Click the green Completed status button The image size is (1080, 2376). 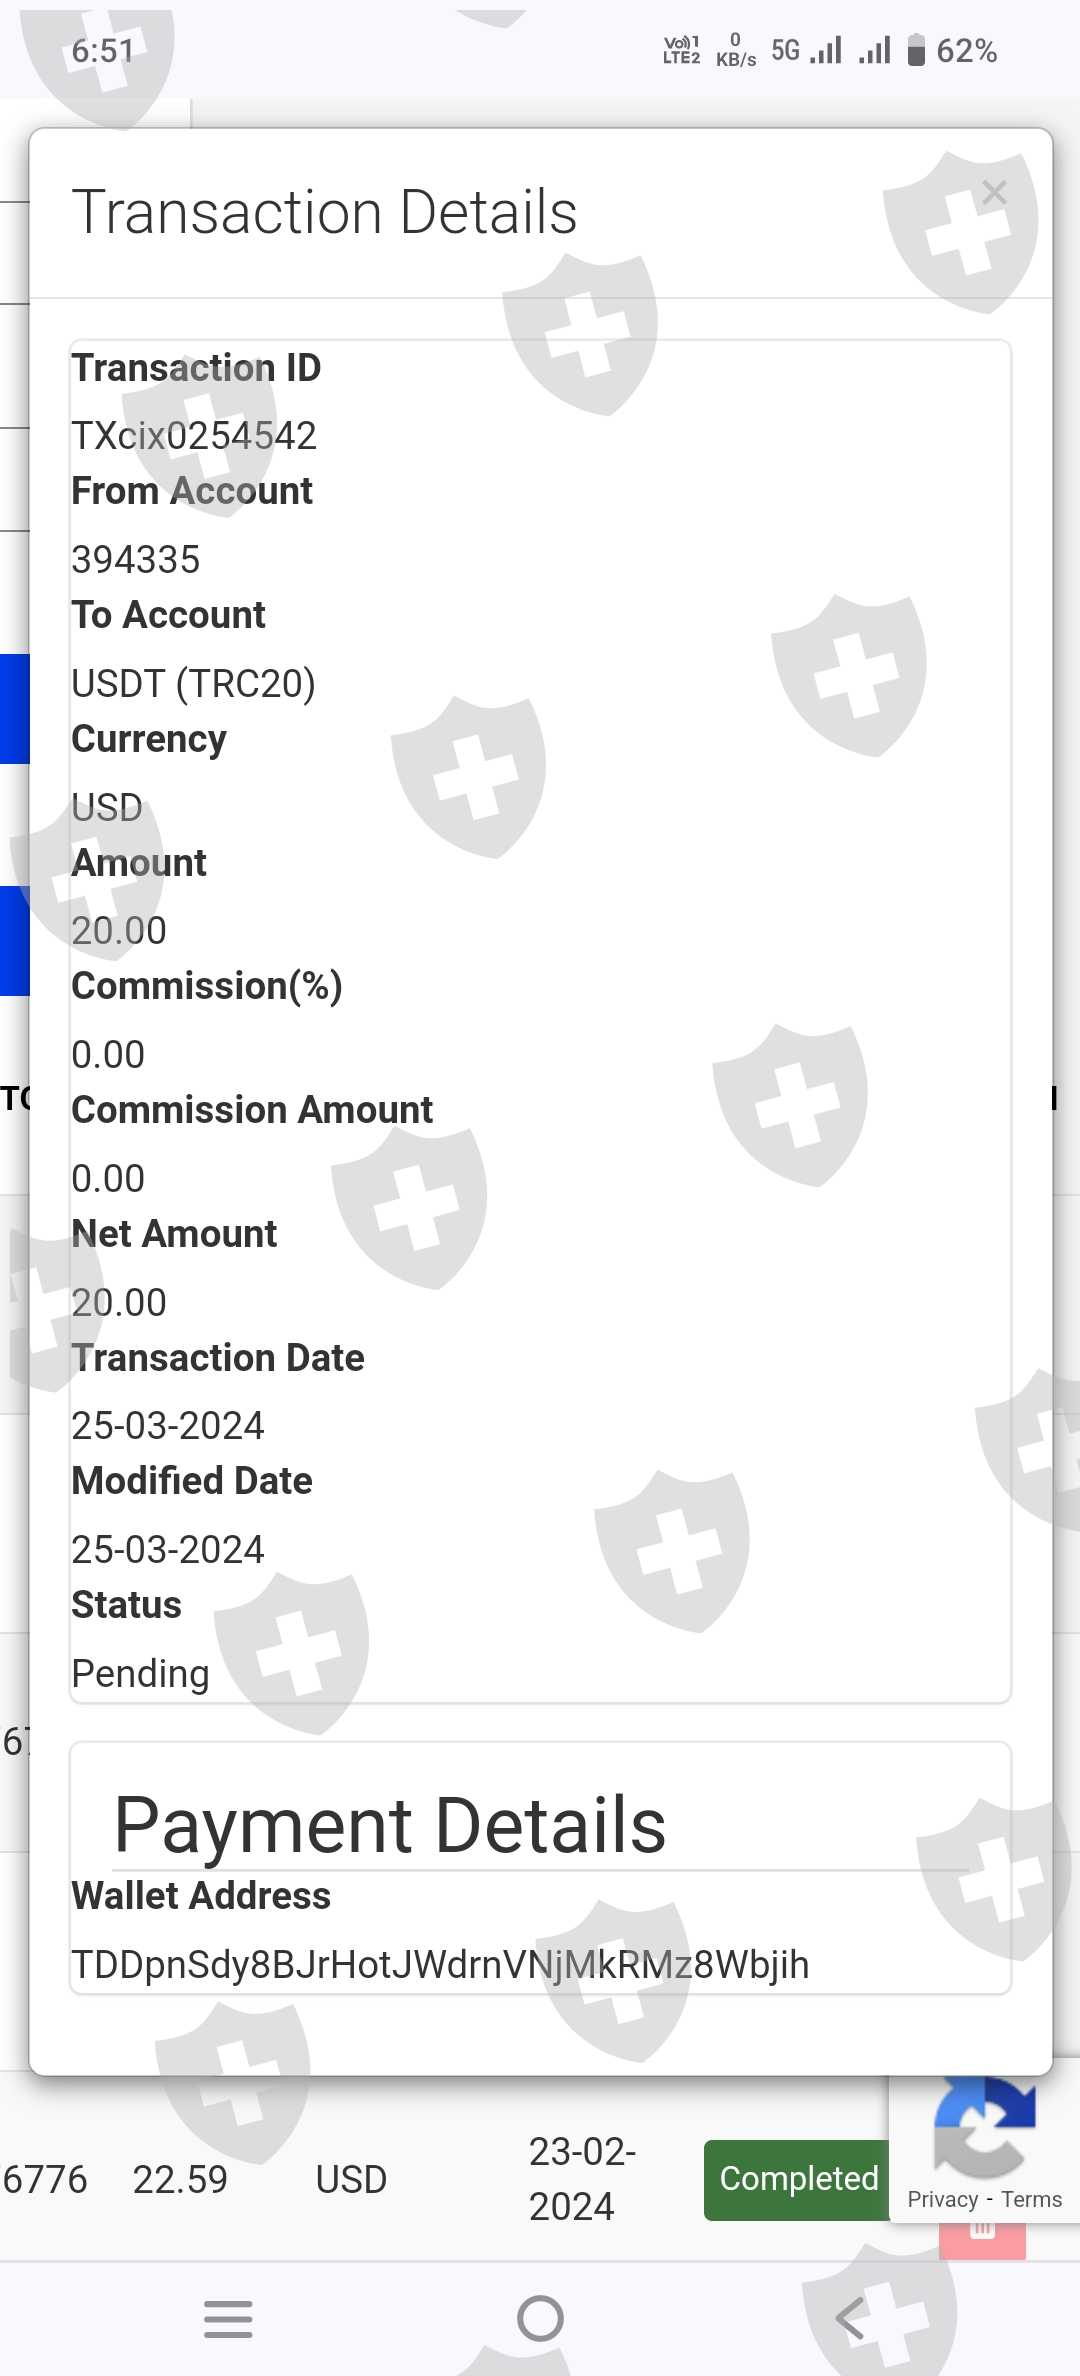click(x=798, y=2178)
